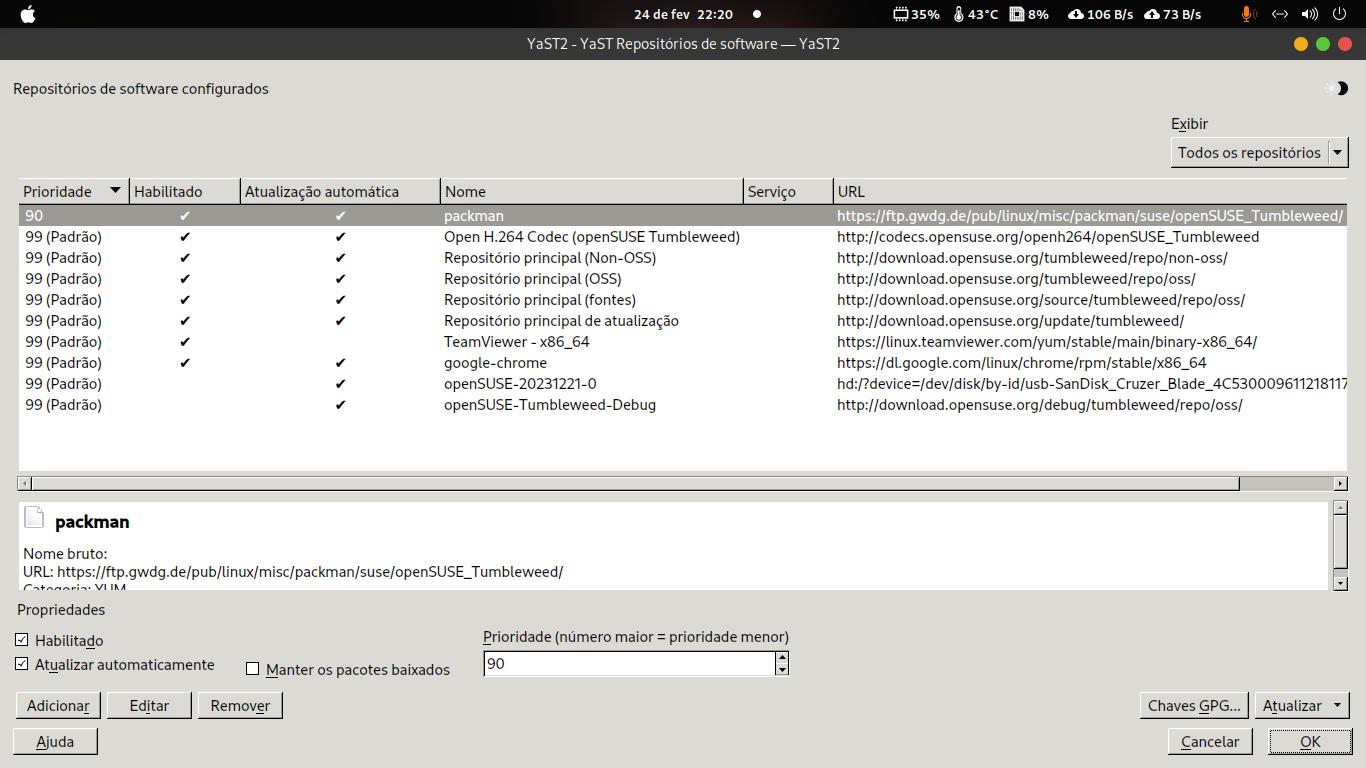This screenshot has height=768, width=1366.
Task: Toggle Habilitado checkmark for Open H.264 Codec row
Action: (x=185, y=237)
